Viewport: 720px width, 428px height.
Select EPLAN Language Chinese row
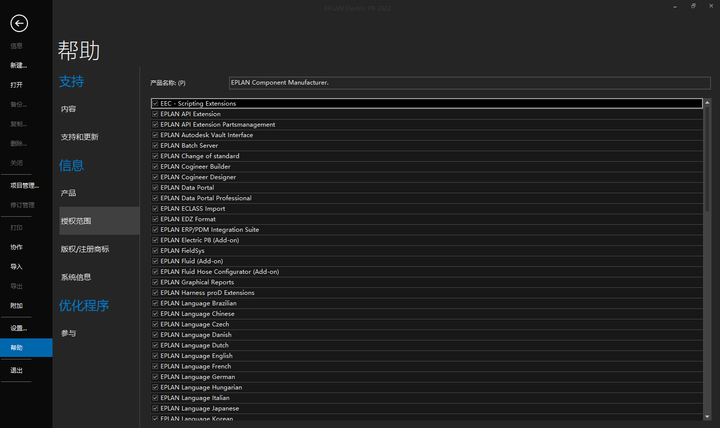point(427,314)
